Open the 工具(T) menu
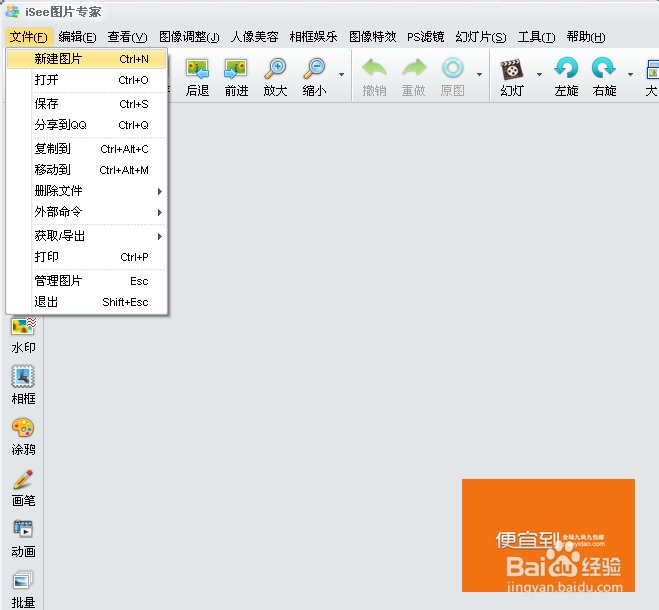Image resolution: width=659 pixels, height=610 pixels. pos(536,37)
